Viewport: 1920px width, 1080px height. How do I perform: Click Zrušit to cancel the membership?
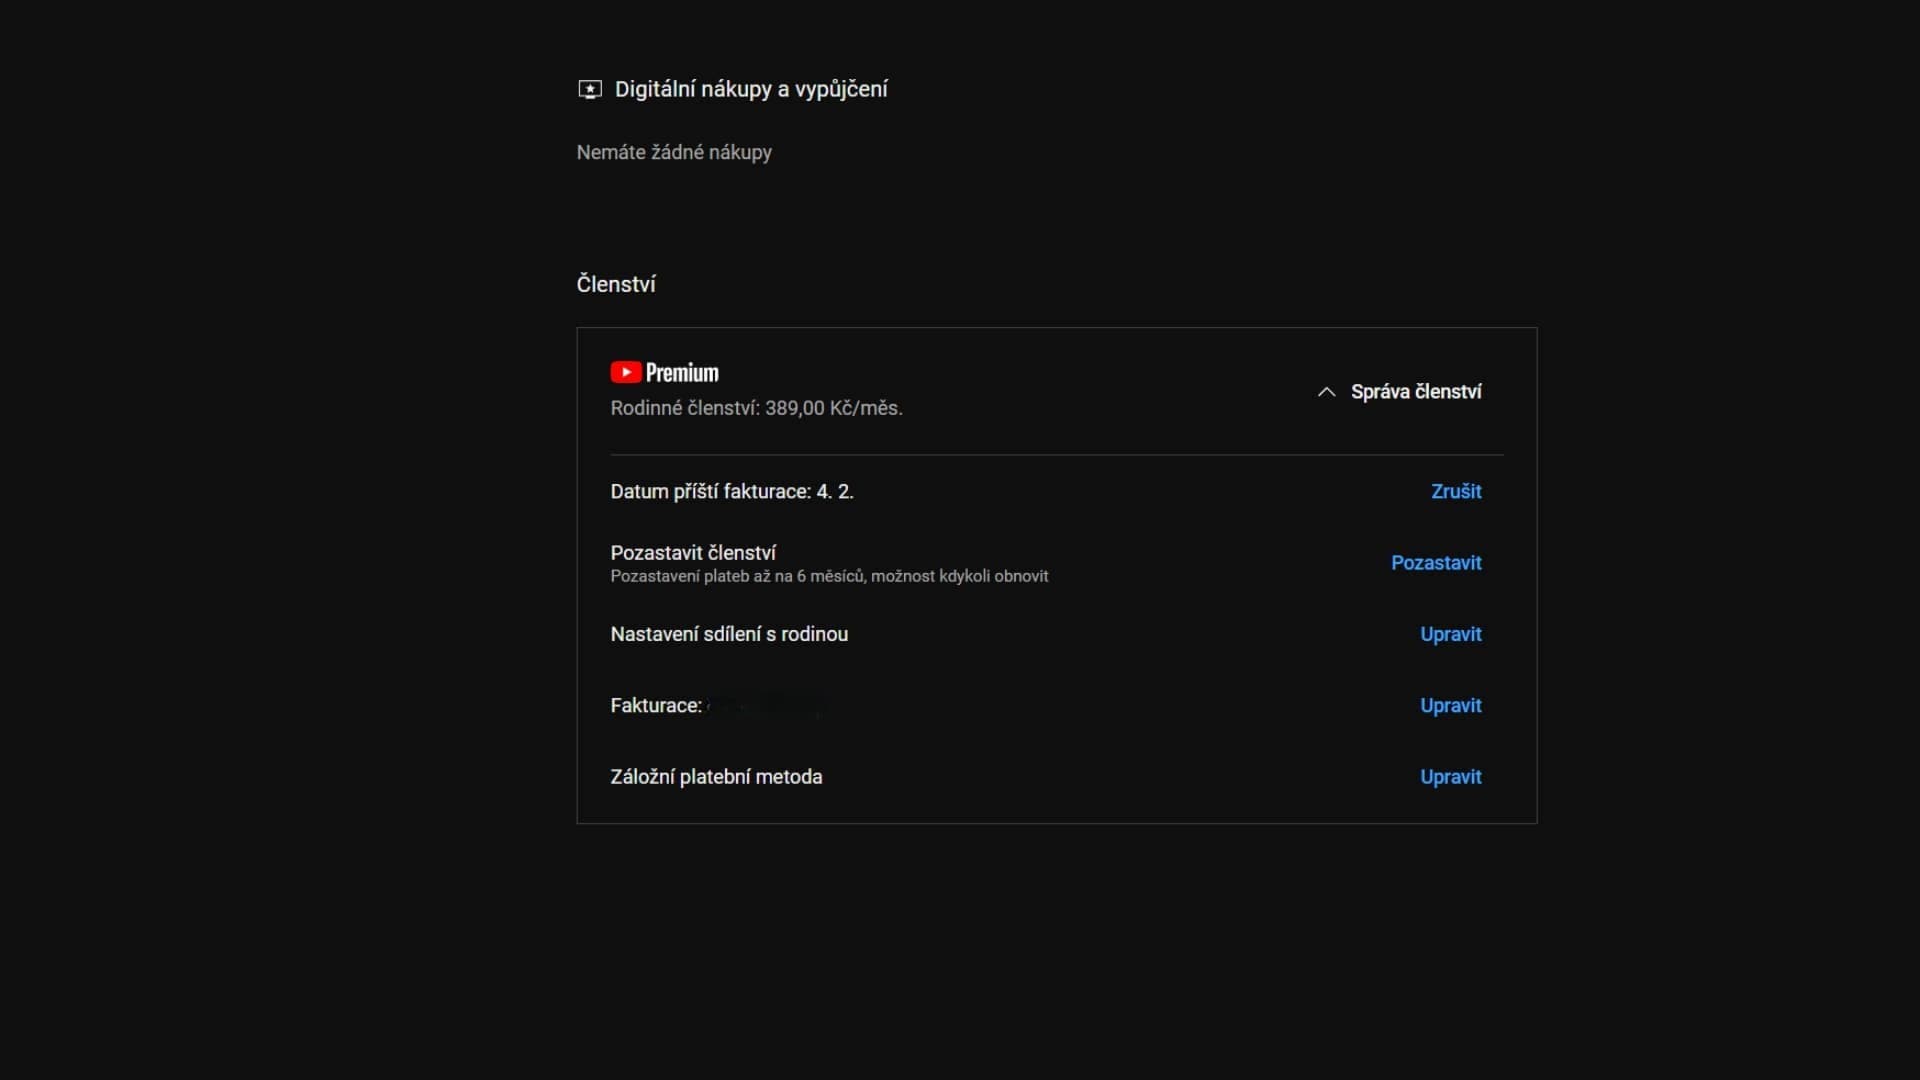tap(1456, 491)
